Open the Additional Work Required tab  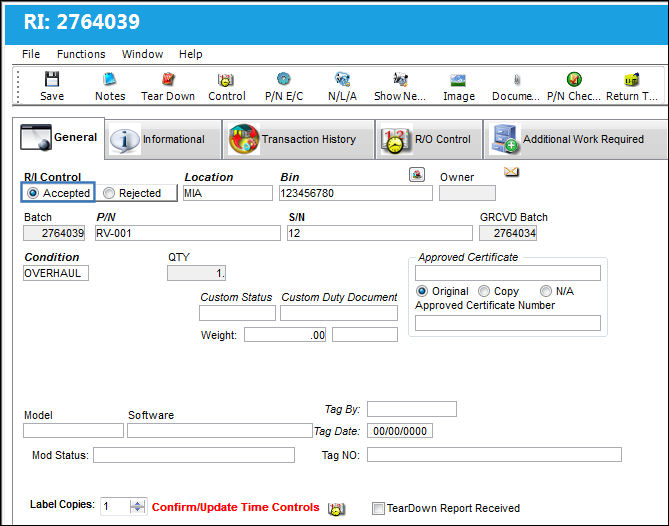coord(575,139)
